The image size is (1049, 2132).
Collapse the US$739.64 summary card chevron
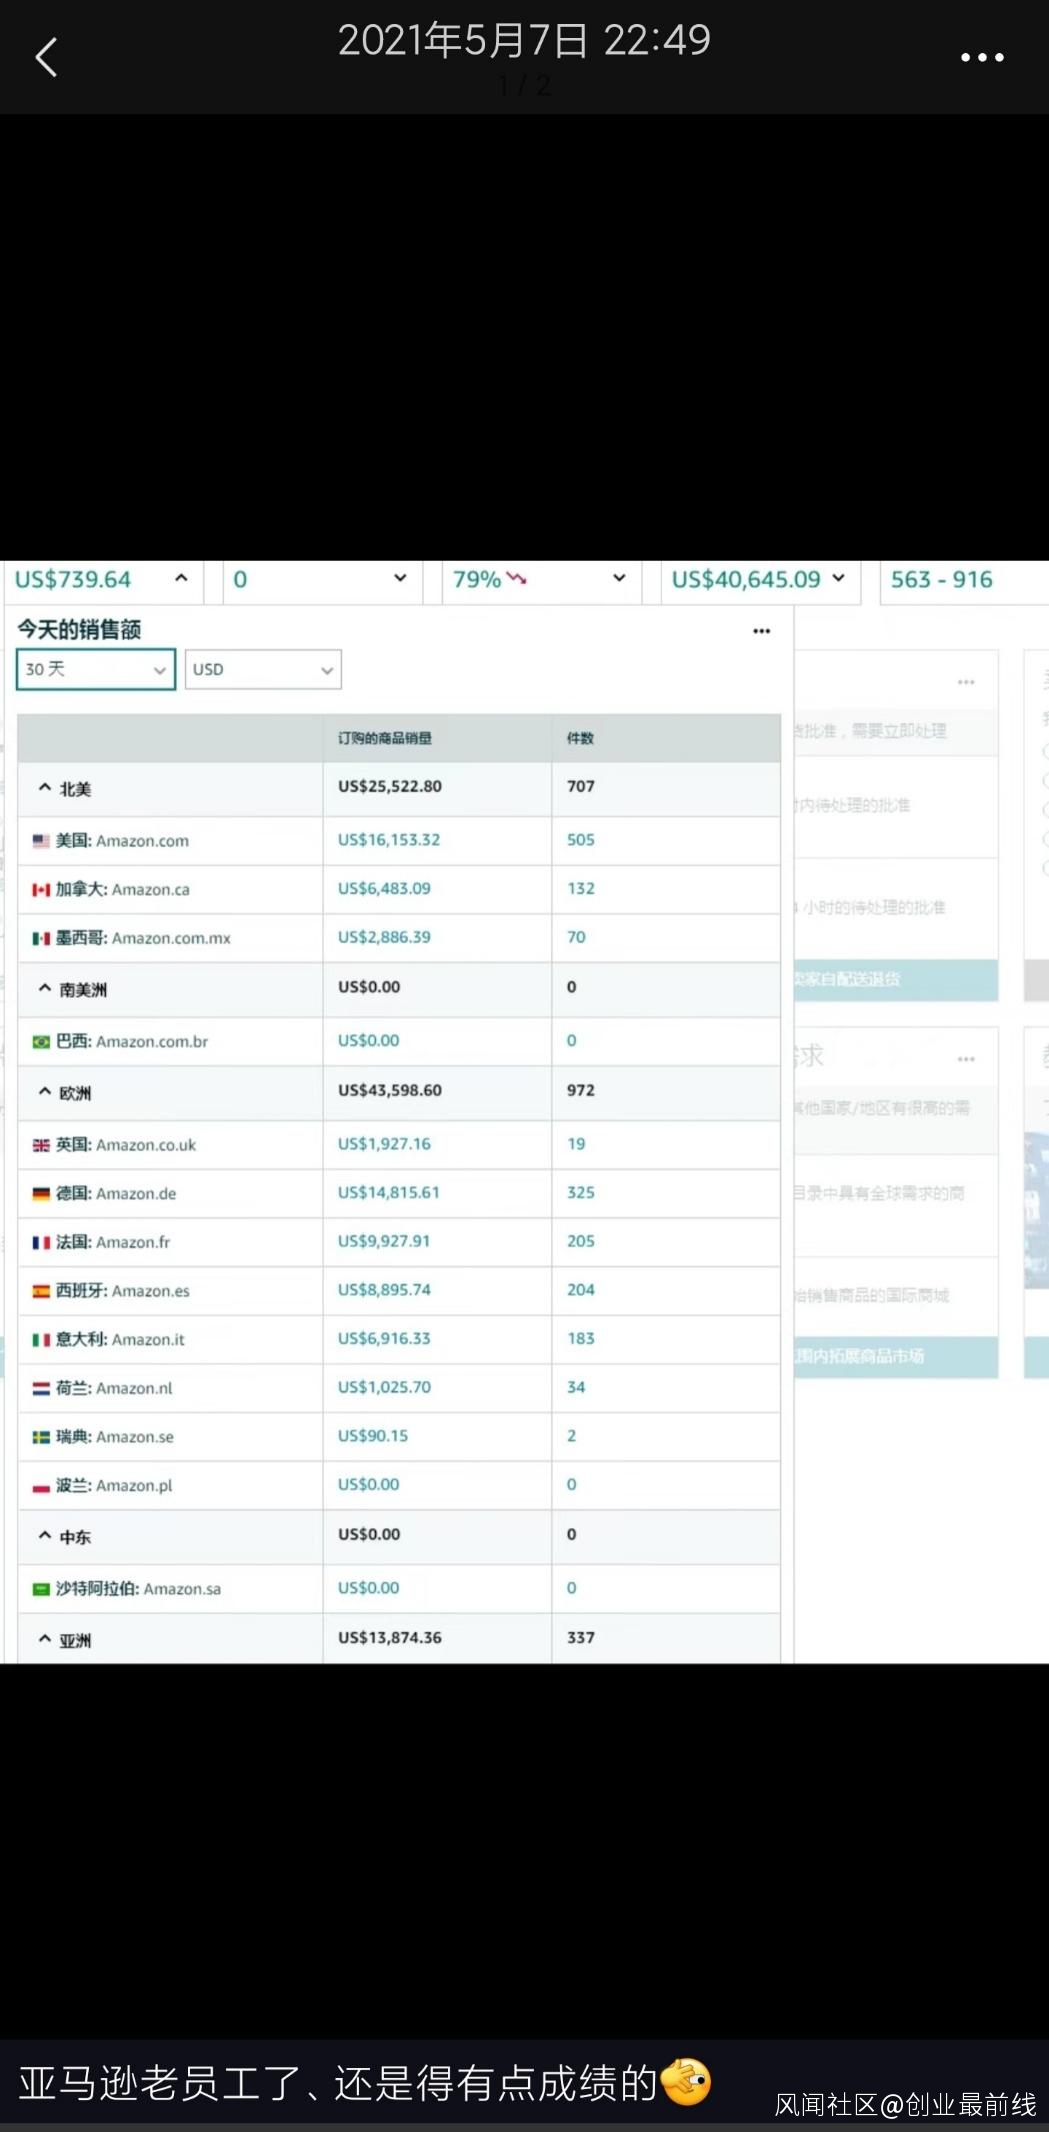(x=181, y=578)
